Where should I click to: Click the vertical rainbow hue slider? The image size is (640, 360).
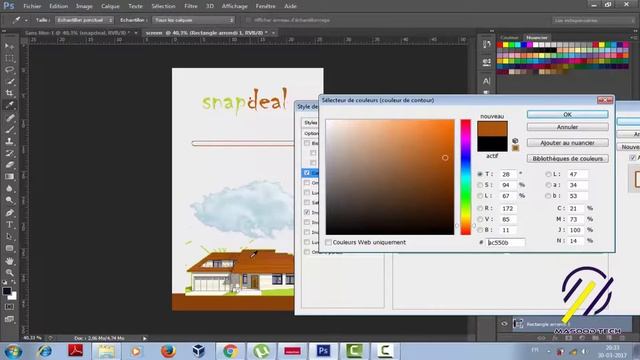tap(466, 177)
